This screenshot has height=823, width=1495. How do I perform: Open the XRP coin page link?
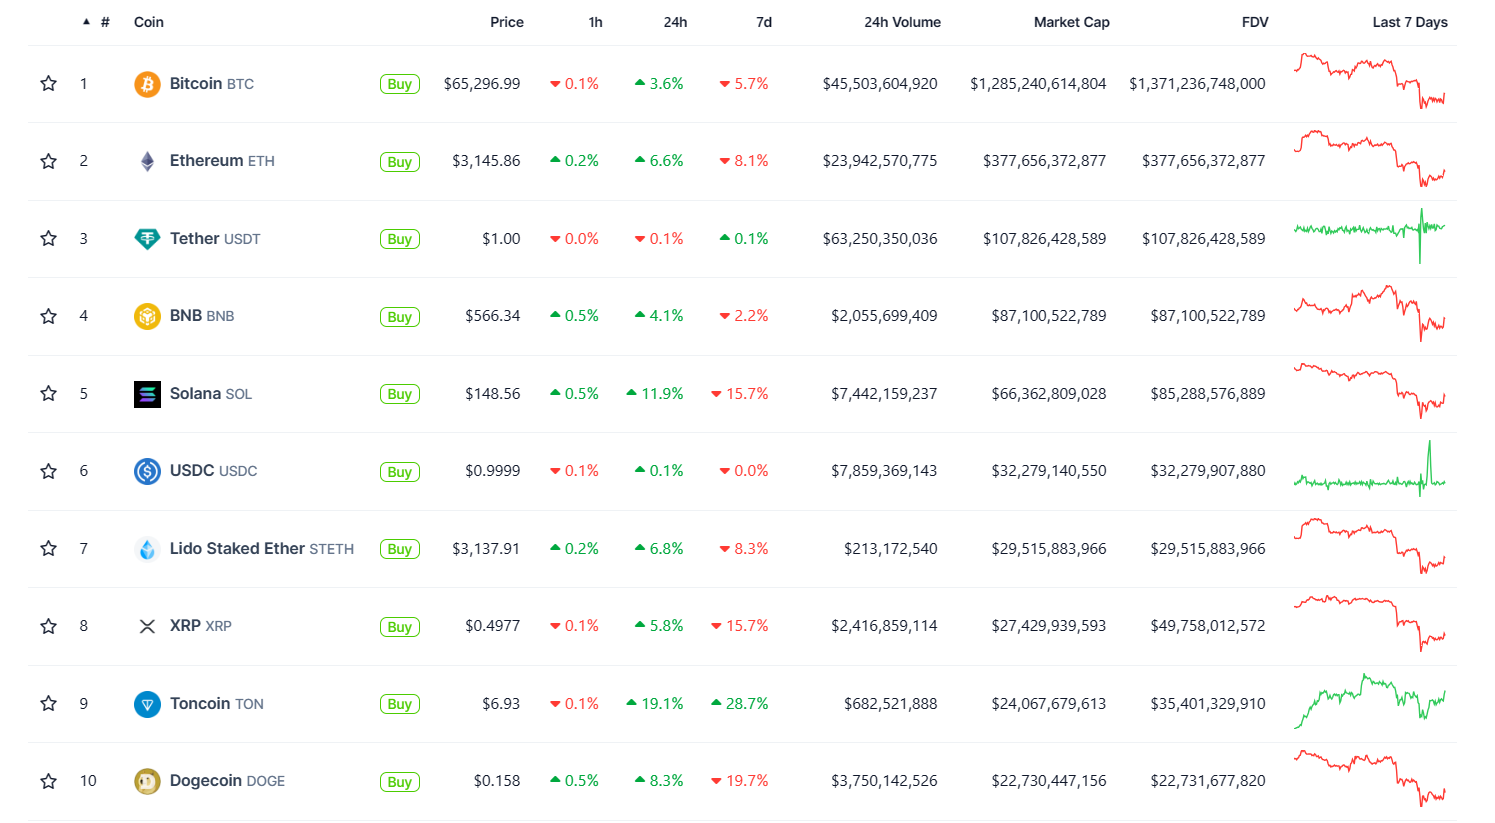click(x=185, y=626)
